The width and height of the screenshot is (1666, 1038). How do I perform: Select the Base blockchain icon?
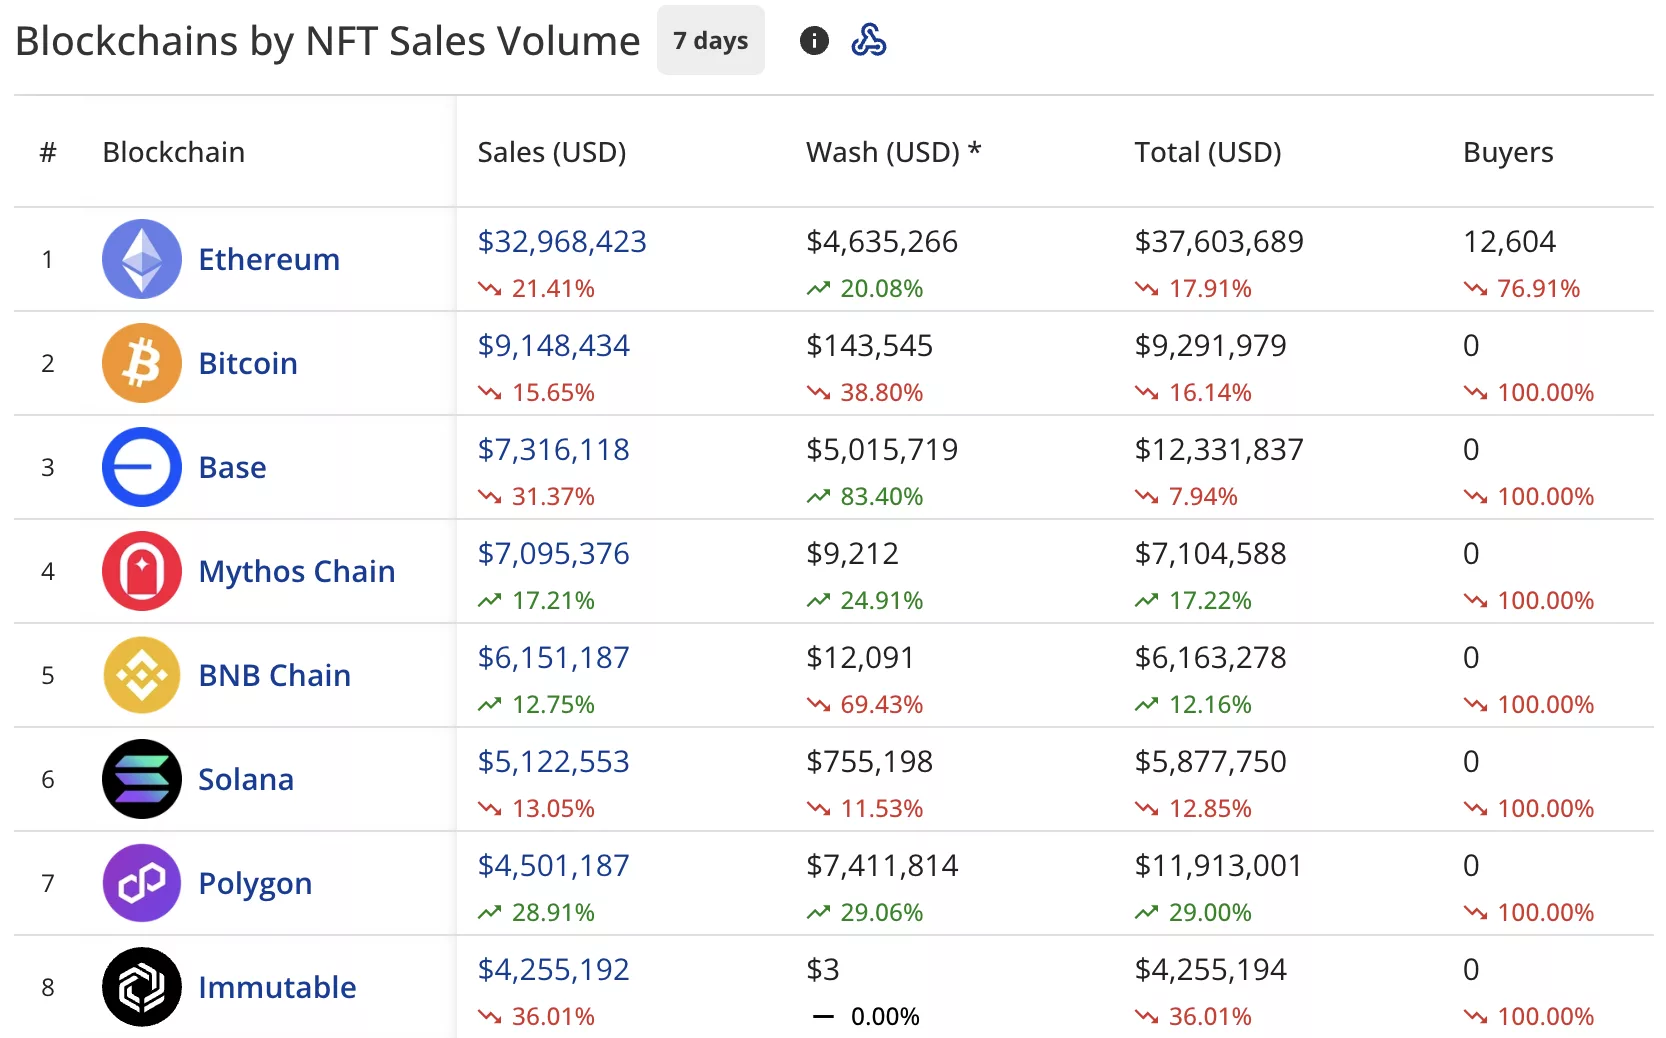141,467
